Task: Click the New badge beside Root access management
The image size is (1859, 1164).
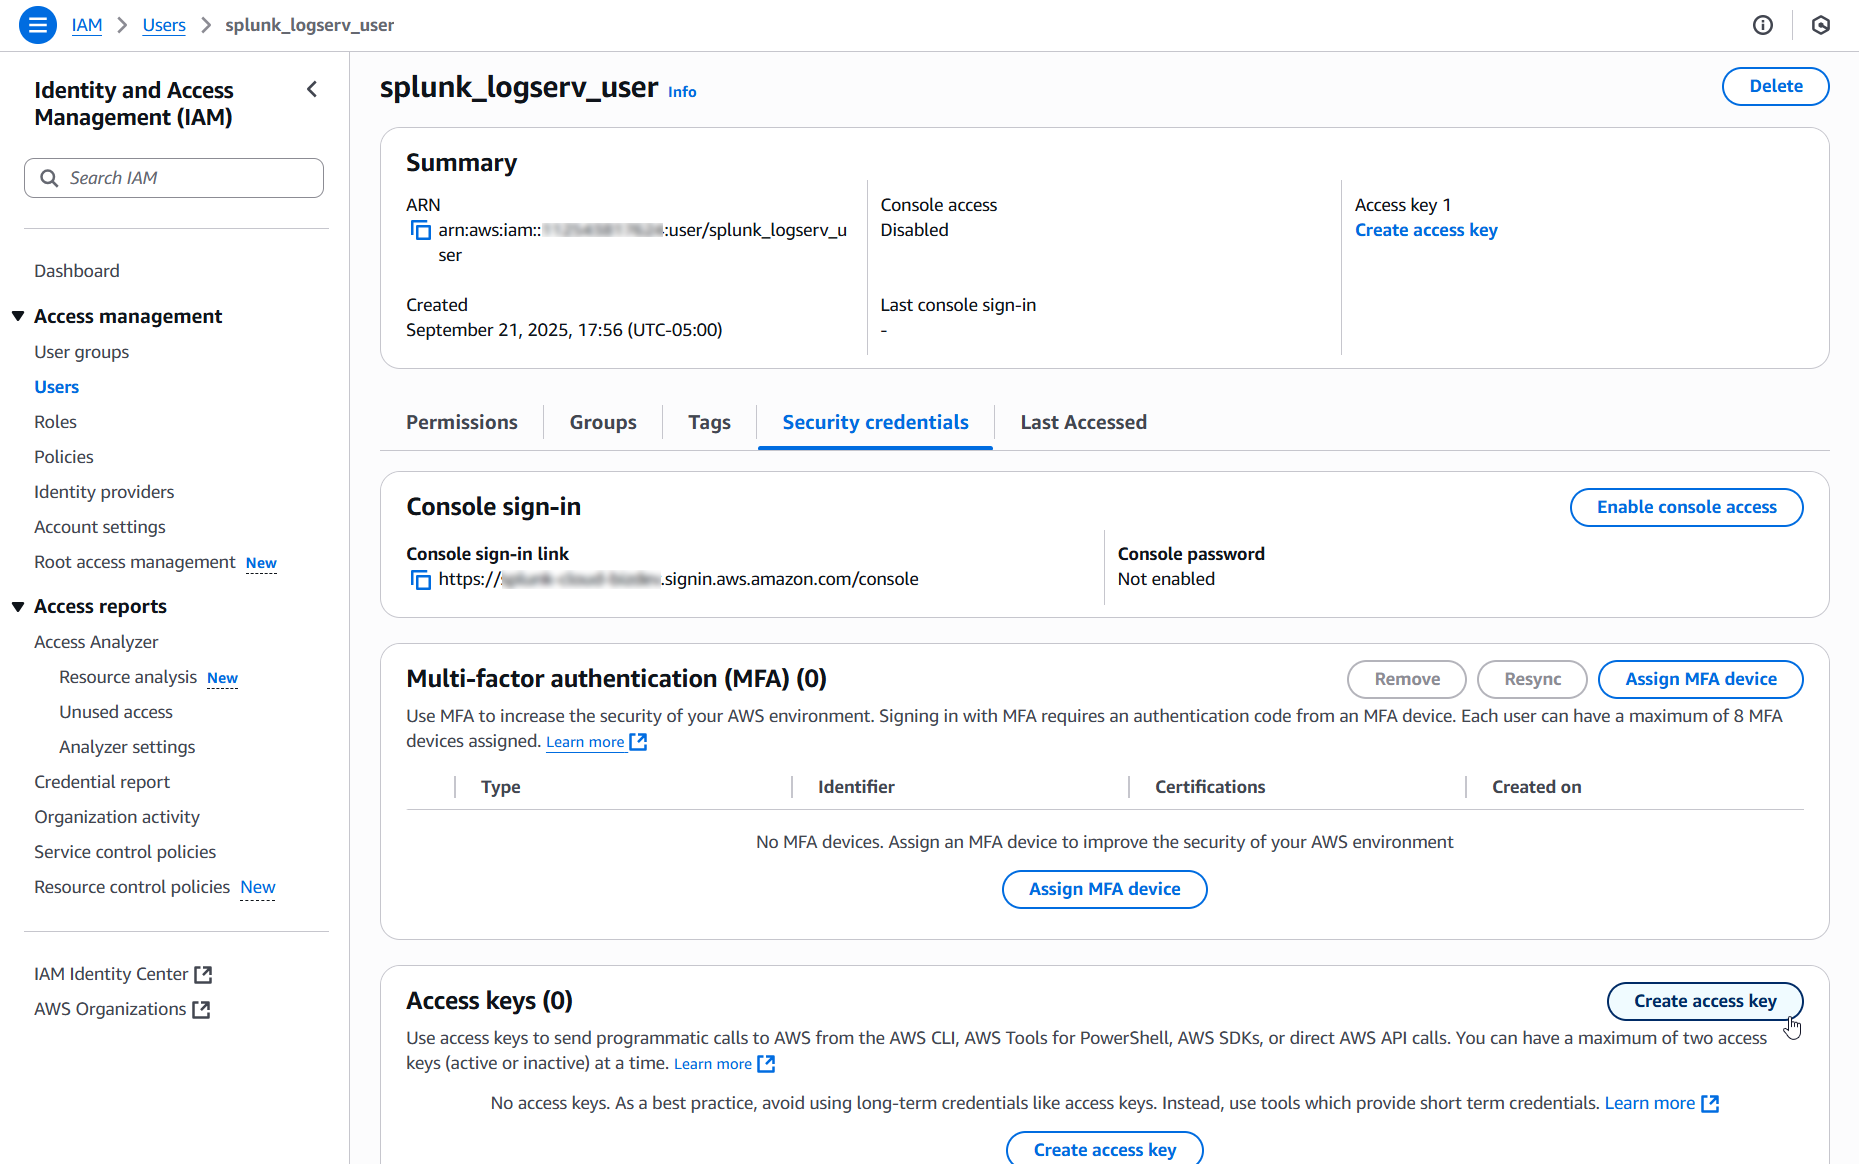Action: point(261,563)
